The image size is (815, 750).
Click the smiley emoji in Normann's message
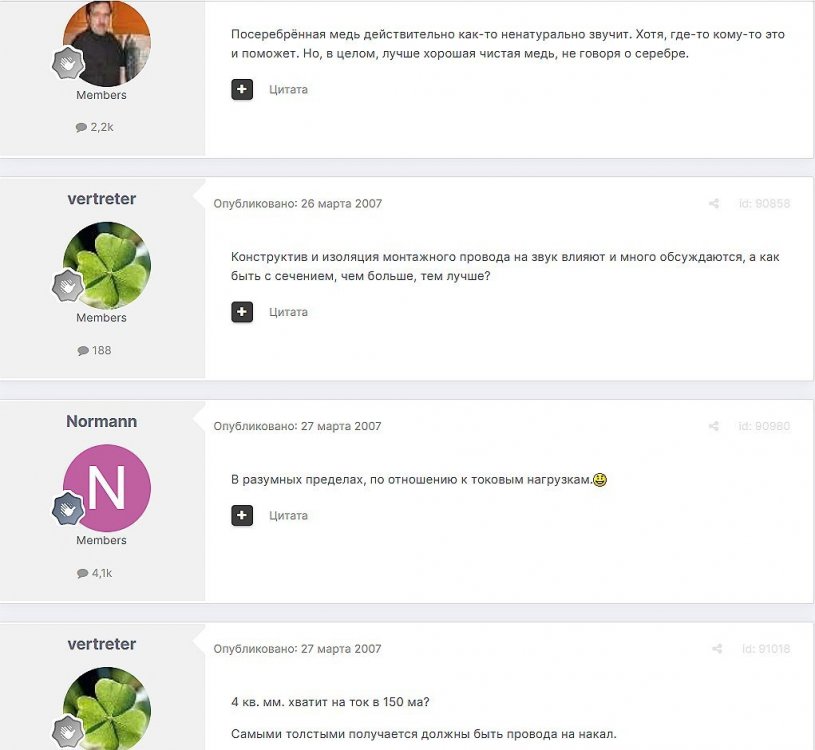[x=600, y=479]
